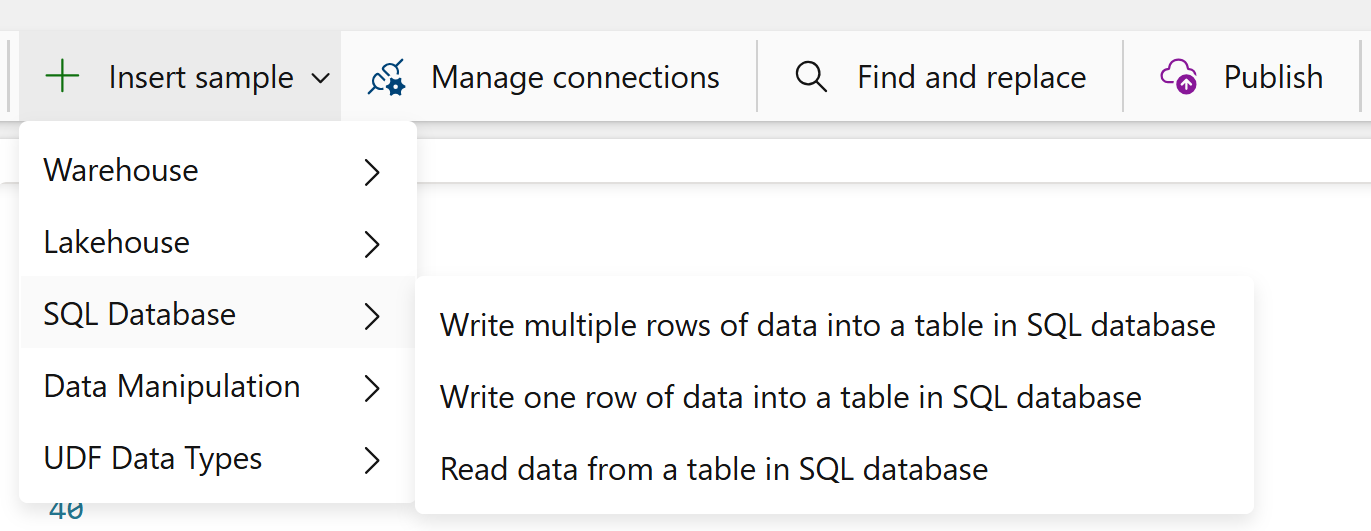Expand the Warehouse submenu arrow
The image size is (1371, 531).
[x=372, y=172]
